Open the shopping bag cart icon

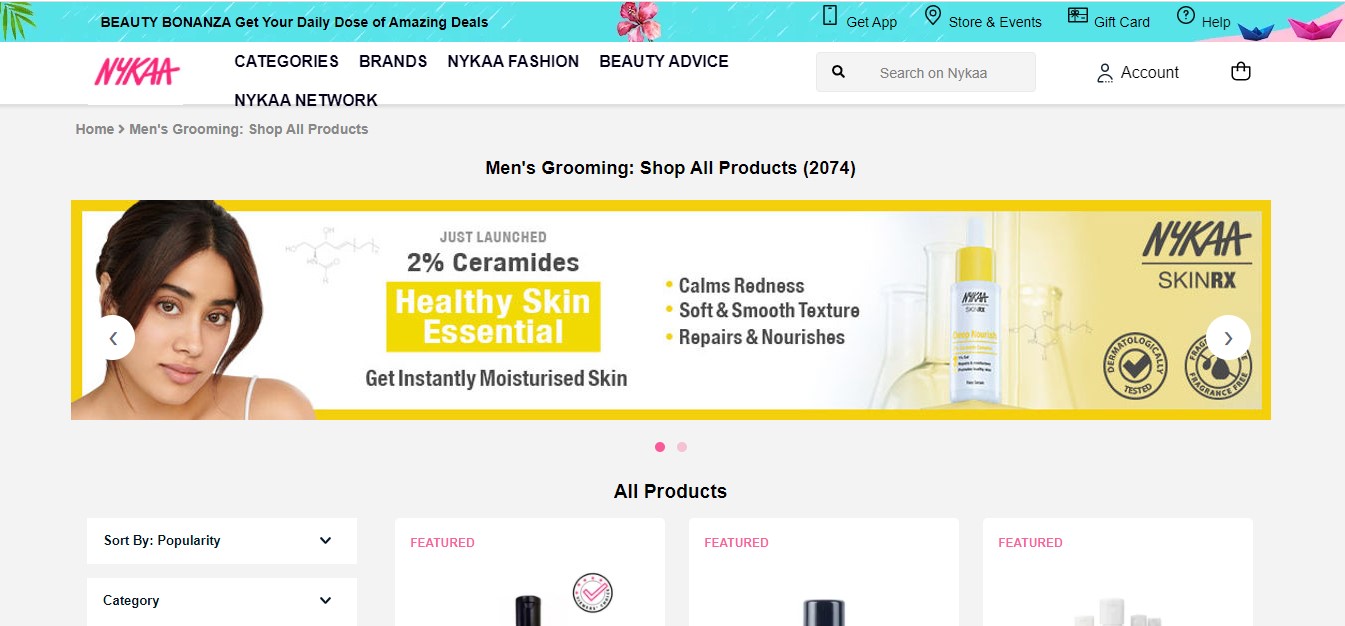(1241, 72)
